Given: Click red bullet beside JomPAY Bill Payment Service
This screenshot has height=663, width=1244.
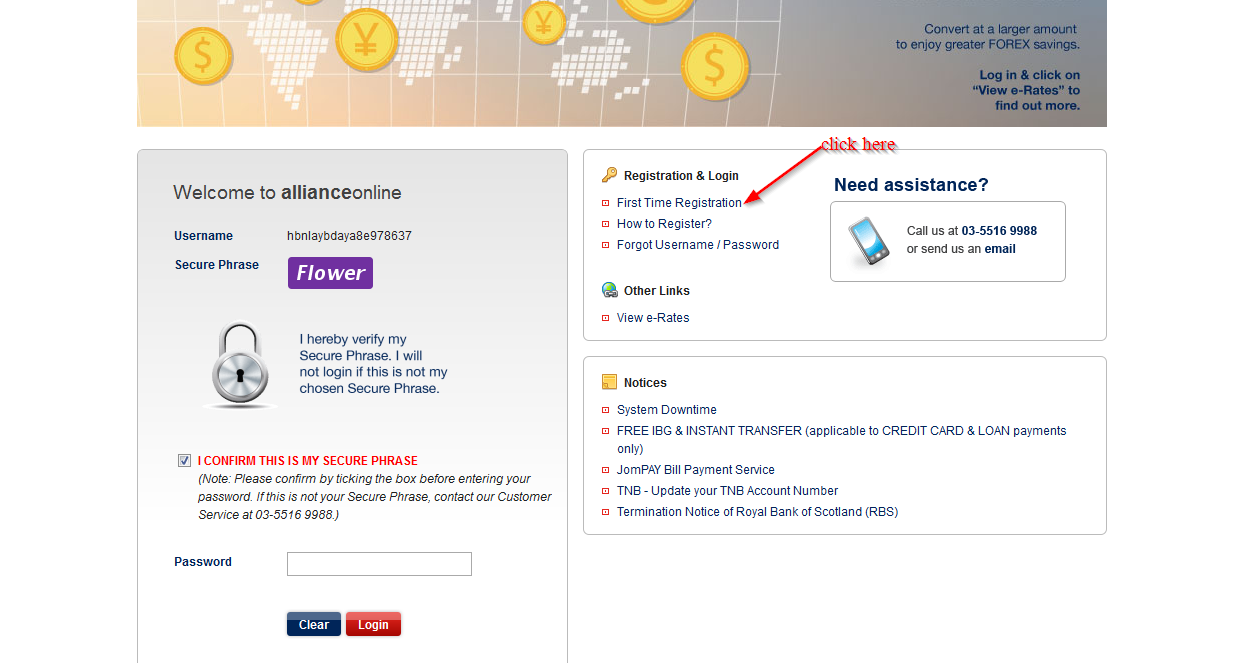Looking at the screenshot, I should [605, 470].
